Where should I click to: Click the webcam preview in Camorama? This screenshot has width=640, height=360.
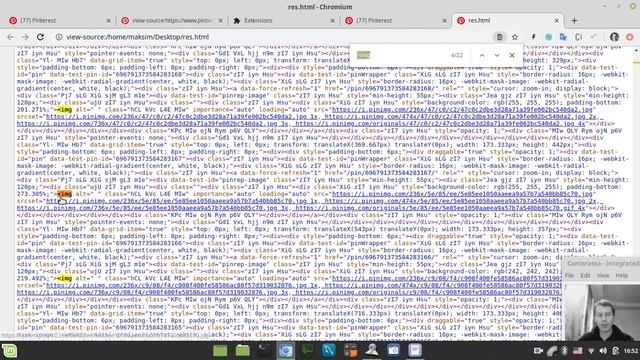coord(602,312)
